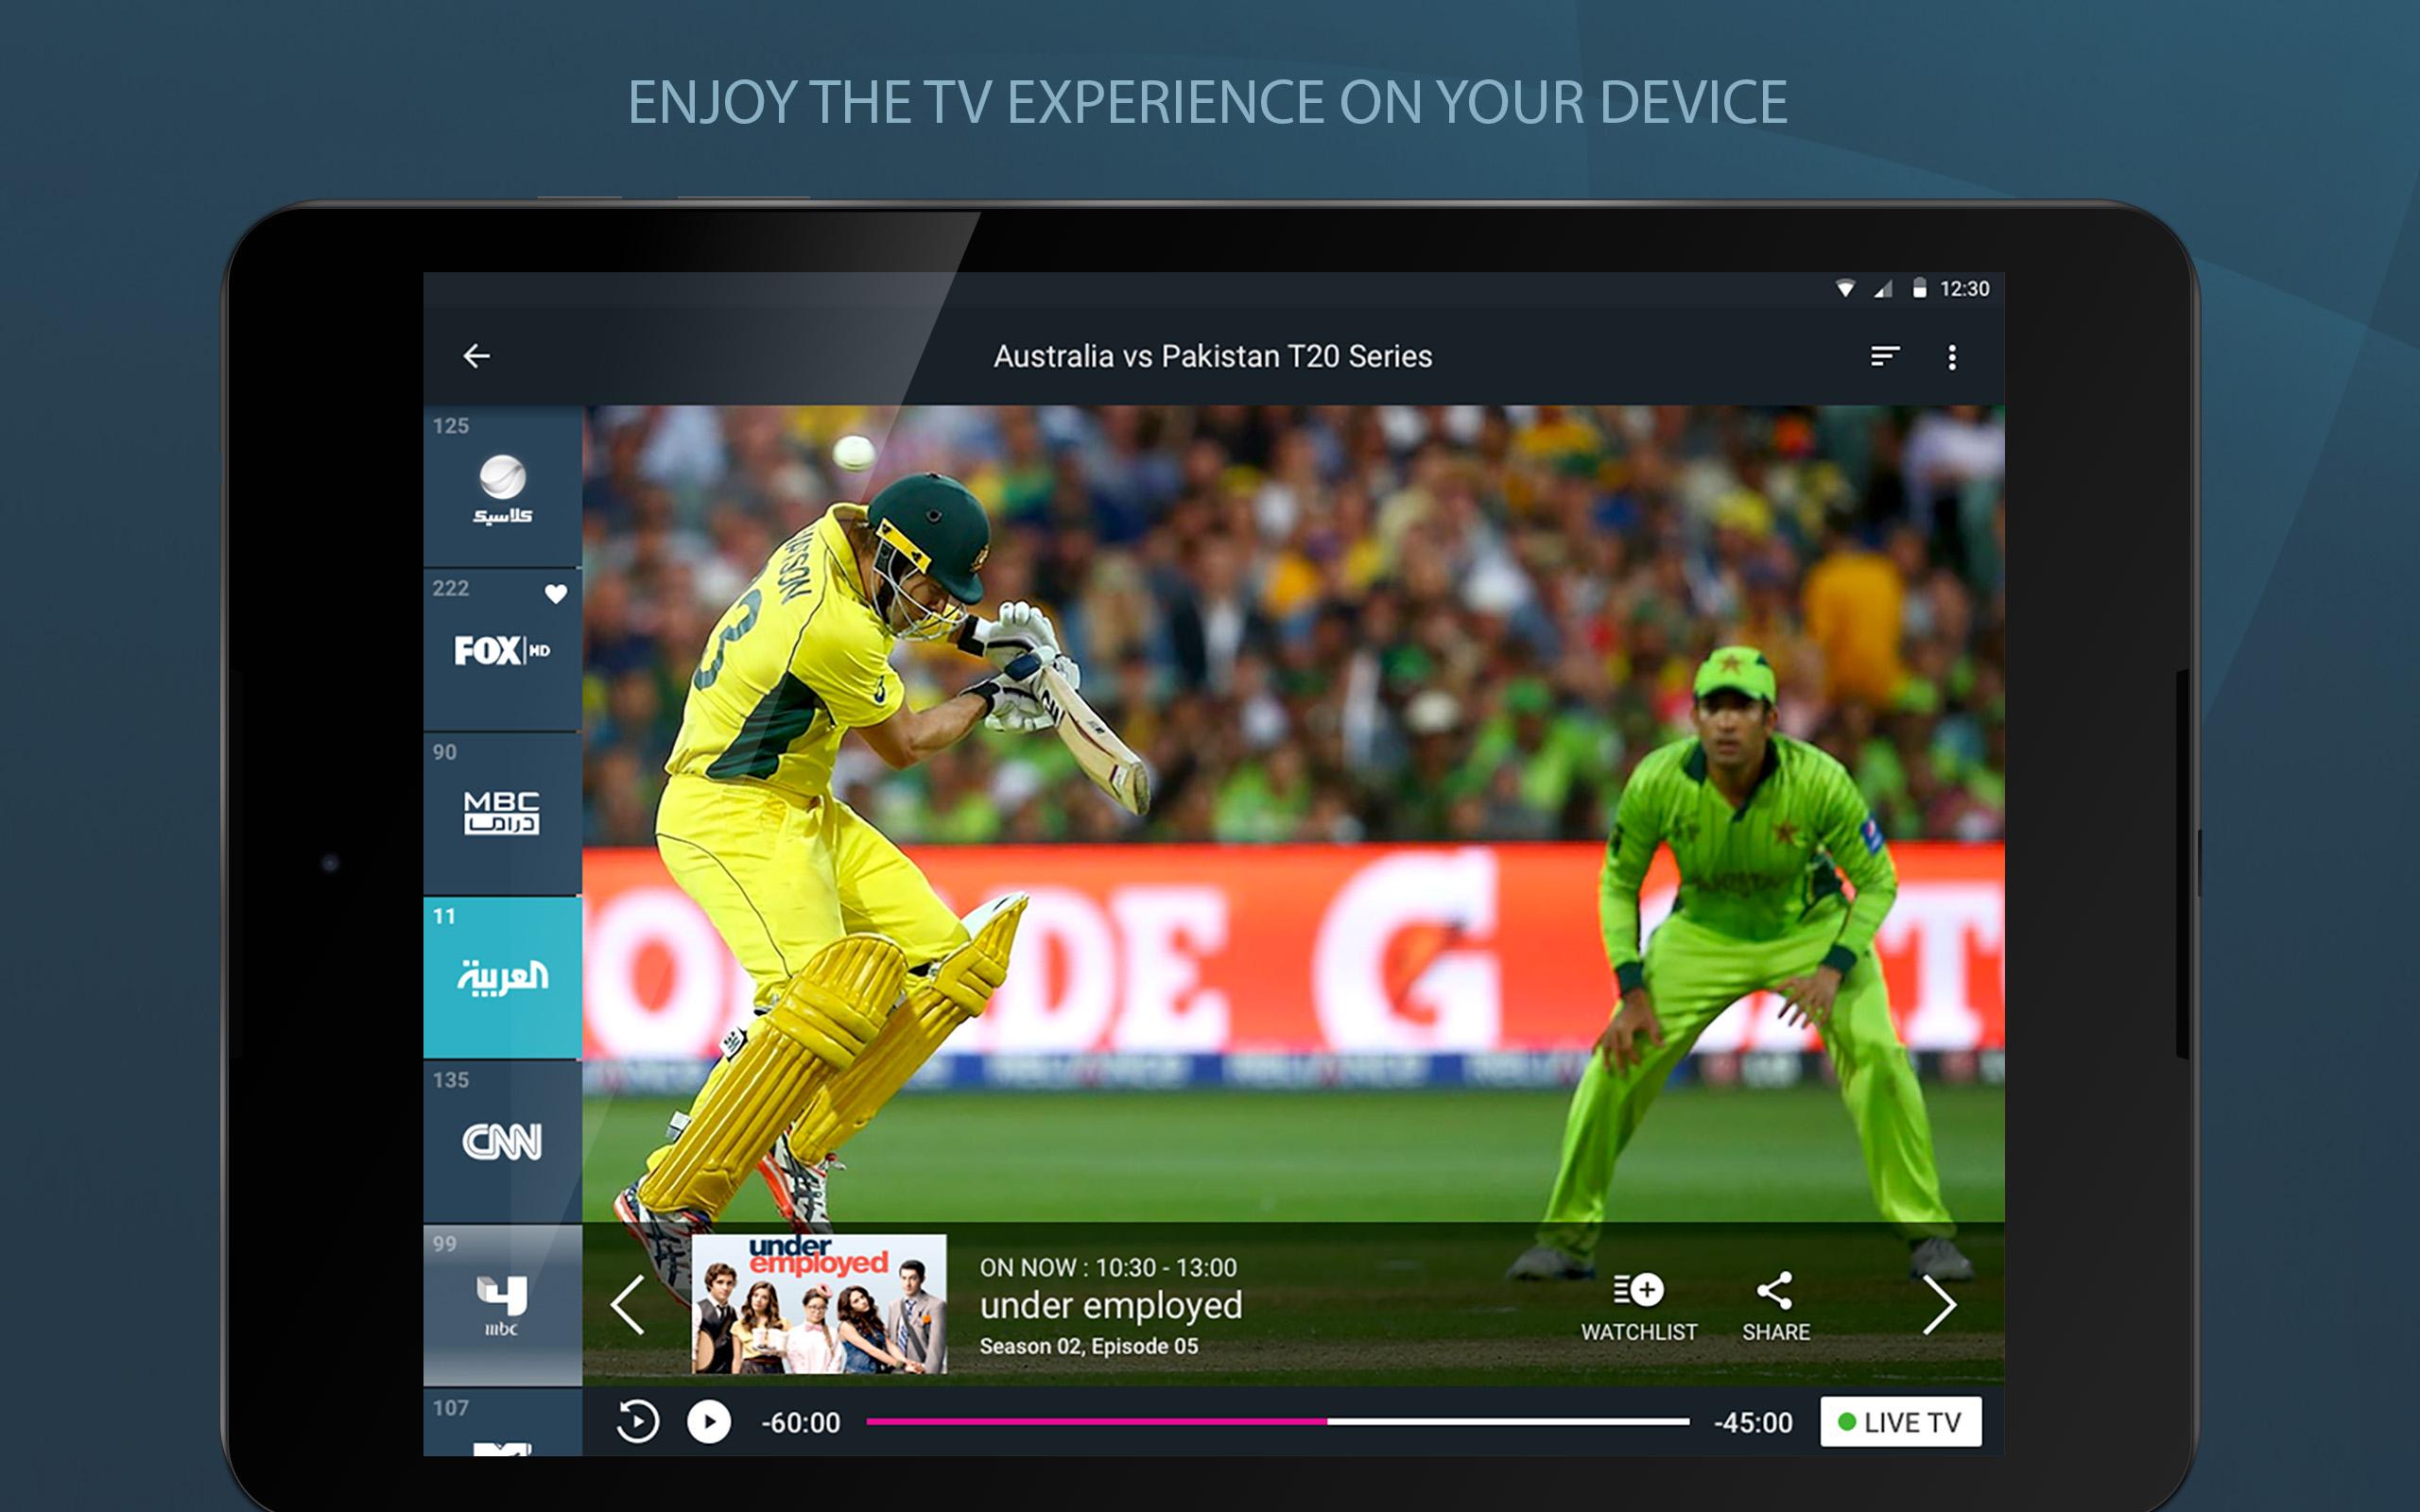Viewport: 2420px width, 1512px height.
Task: Show next program with right chevron
Action: (1938, 1304)
